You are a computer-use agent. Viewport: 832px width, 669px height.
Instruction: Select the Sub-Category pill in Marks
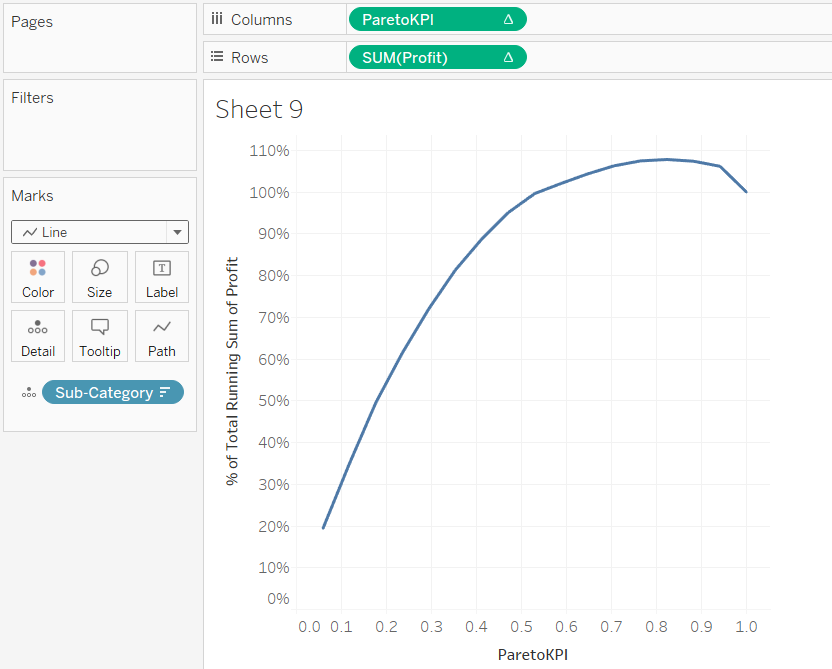pos(112,392)
